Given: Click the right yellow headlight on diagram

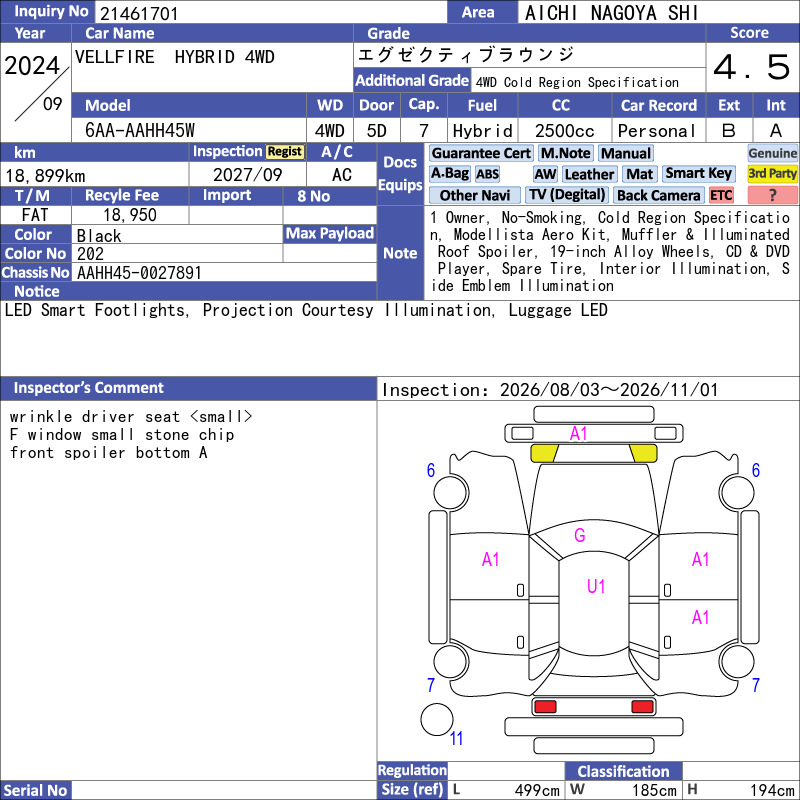Looking at the screenshot, I should (x=644, y=454).
